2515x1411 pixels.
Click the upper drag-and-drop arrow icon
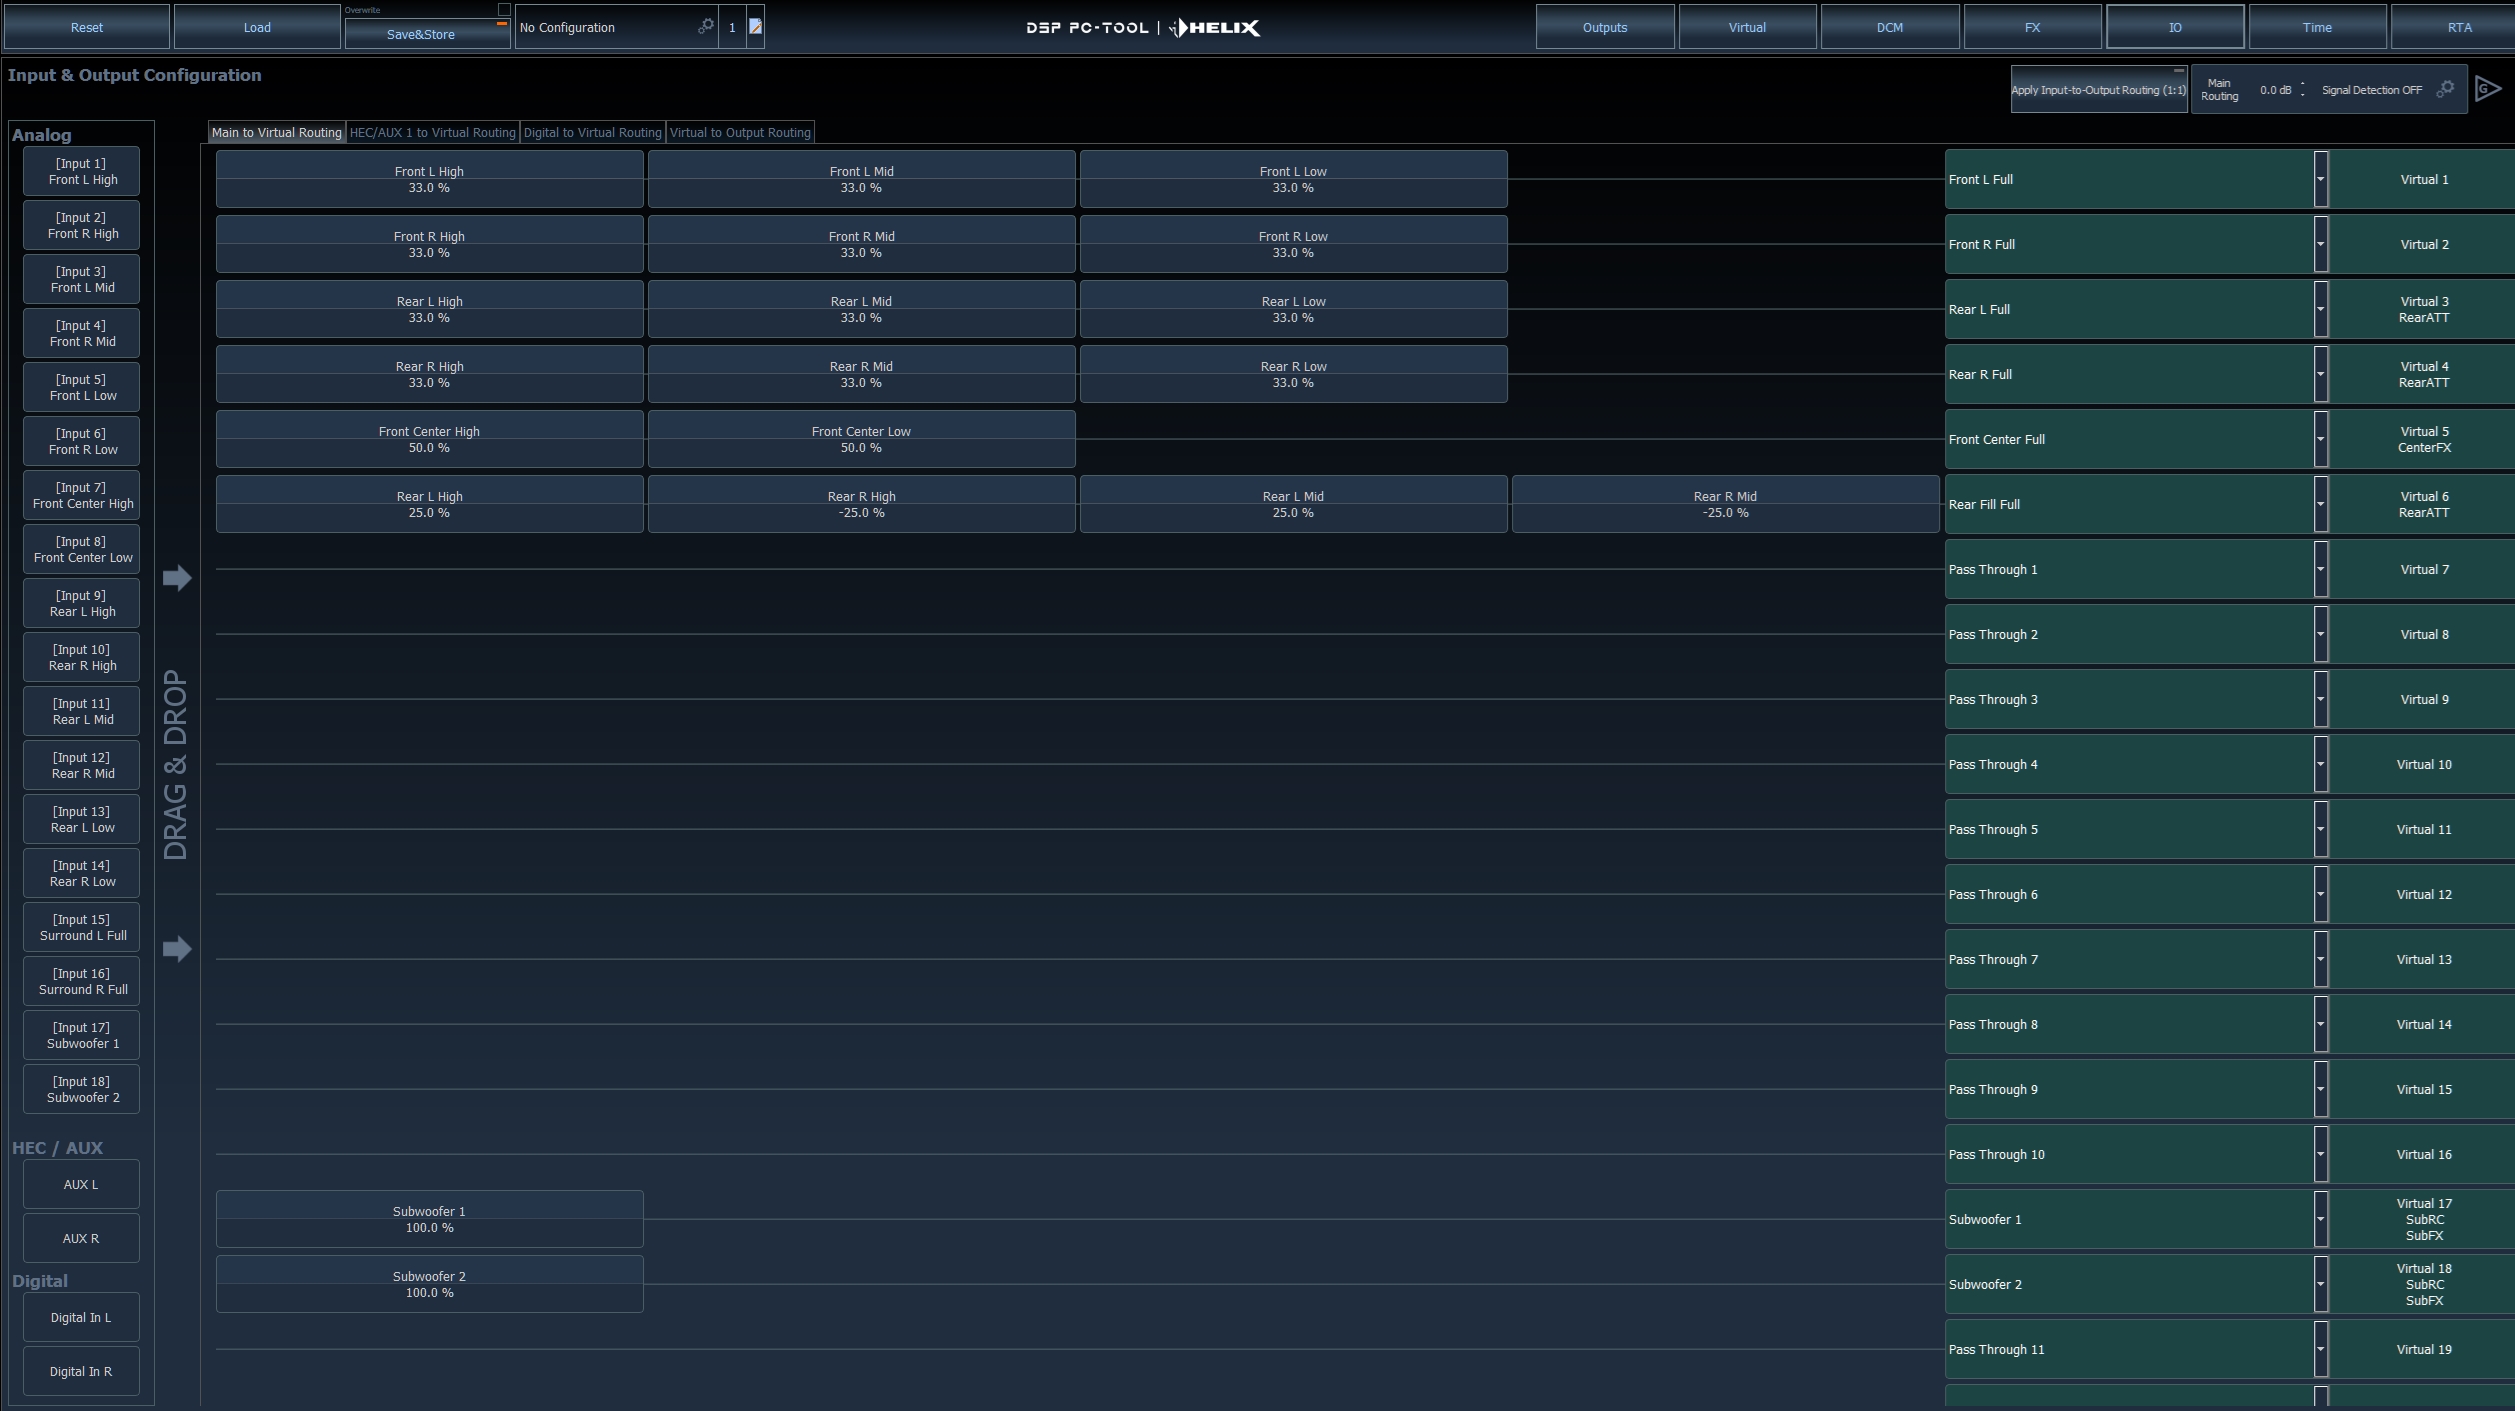[177, 577]
